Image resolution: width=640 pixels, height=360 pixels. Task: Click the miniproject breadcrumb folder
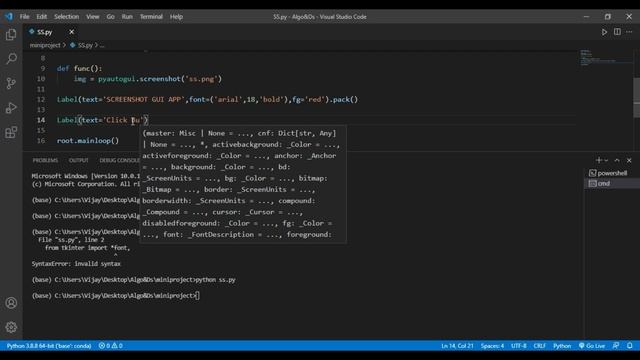[45, 45]
